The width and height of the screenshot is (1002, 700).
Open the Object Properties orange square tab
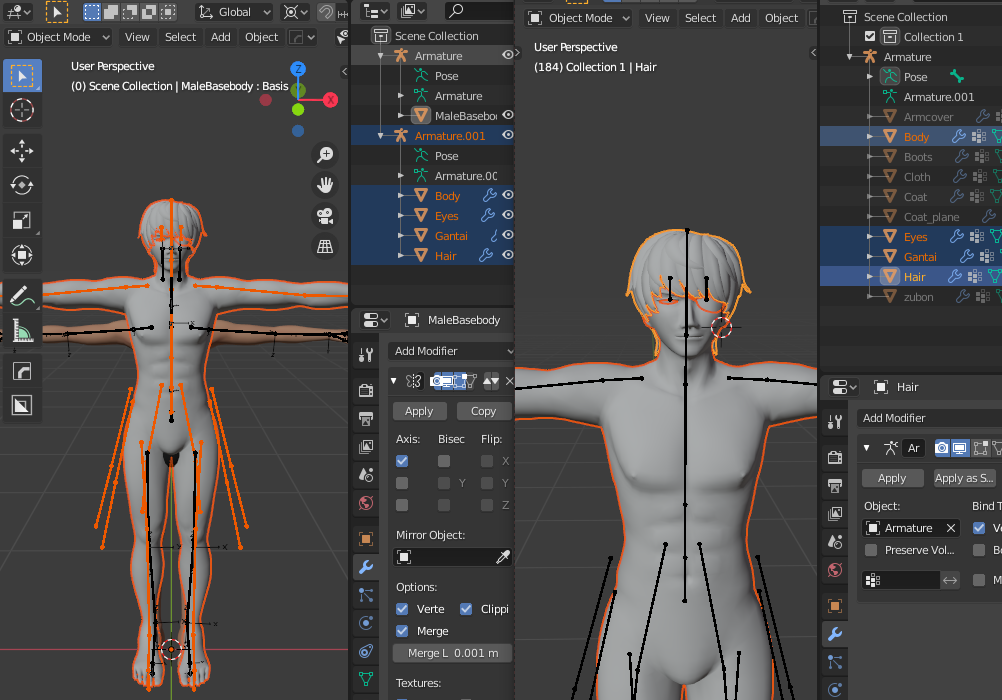[365, 539]
